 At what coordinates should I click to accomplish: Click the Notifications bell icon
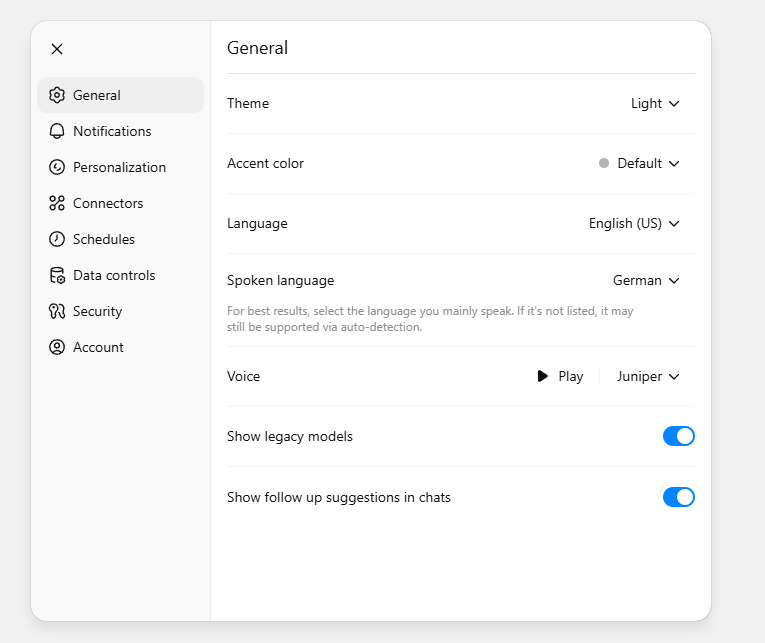[x=57, y=131]
